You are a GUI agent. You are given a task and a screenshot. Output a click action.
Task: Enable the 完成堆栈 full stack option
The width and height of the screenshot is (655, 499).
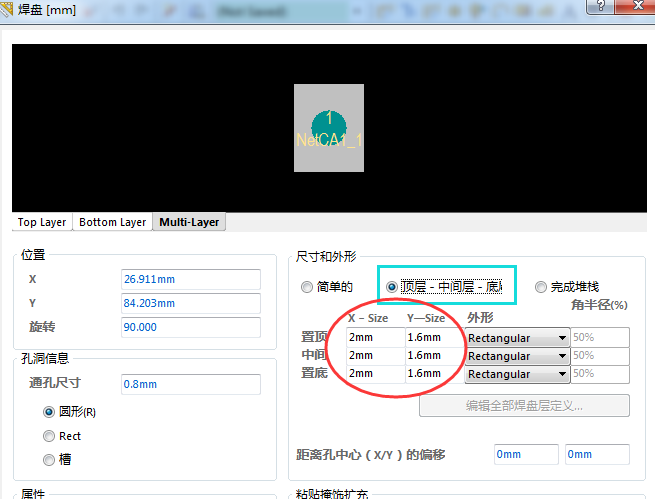point(541,287)
